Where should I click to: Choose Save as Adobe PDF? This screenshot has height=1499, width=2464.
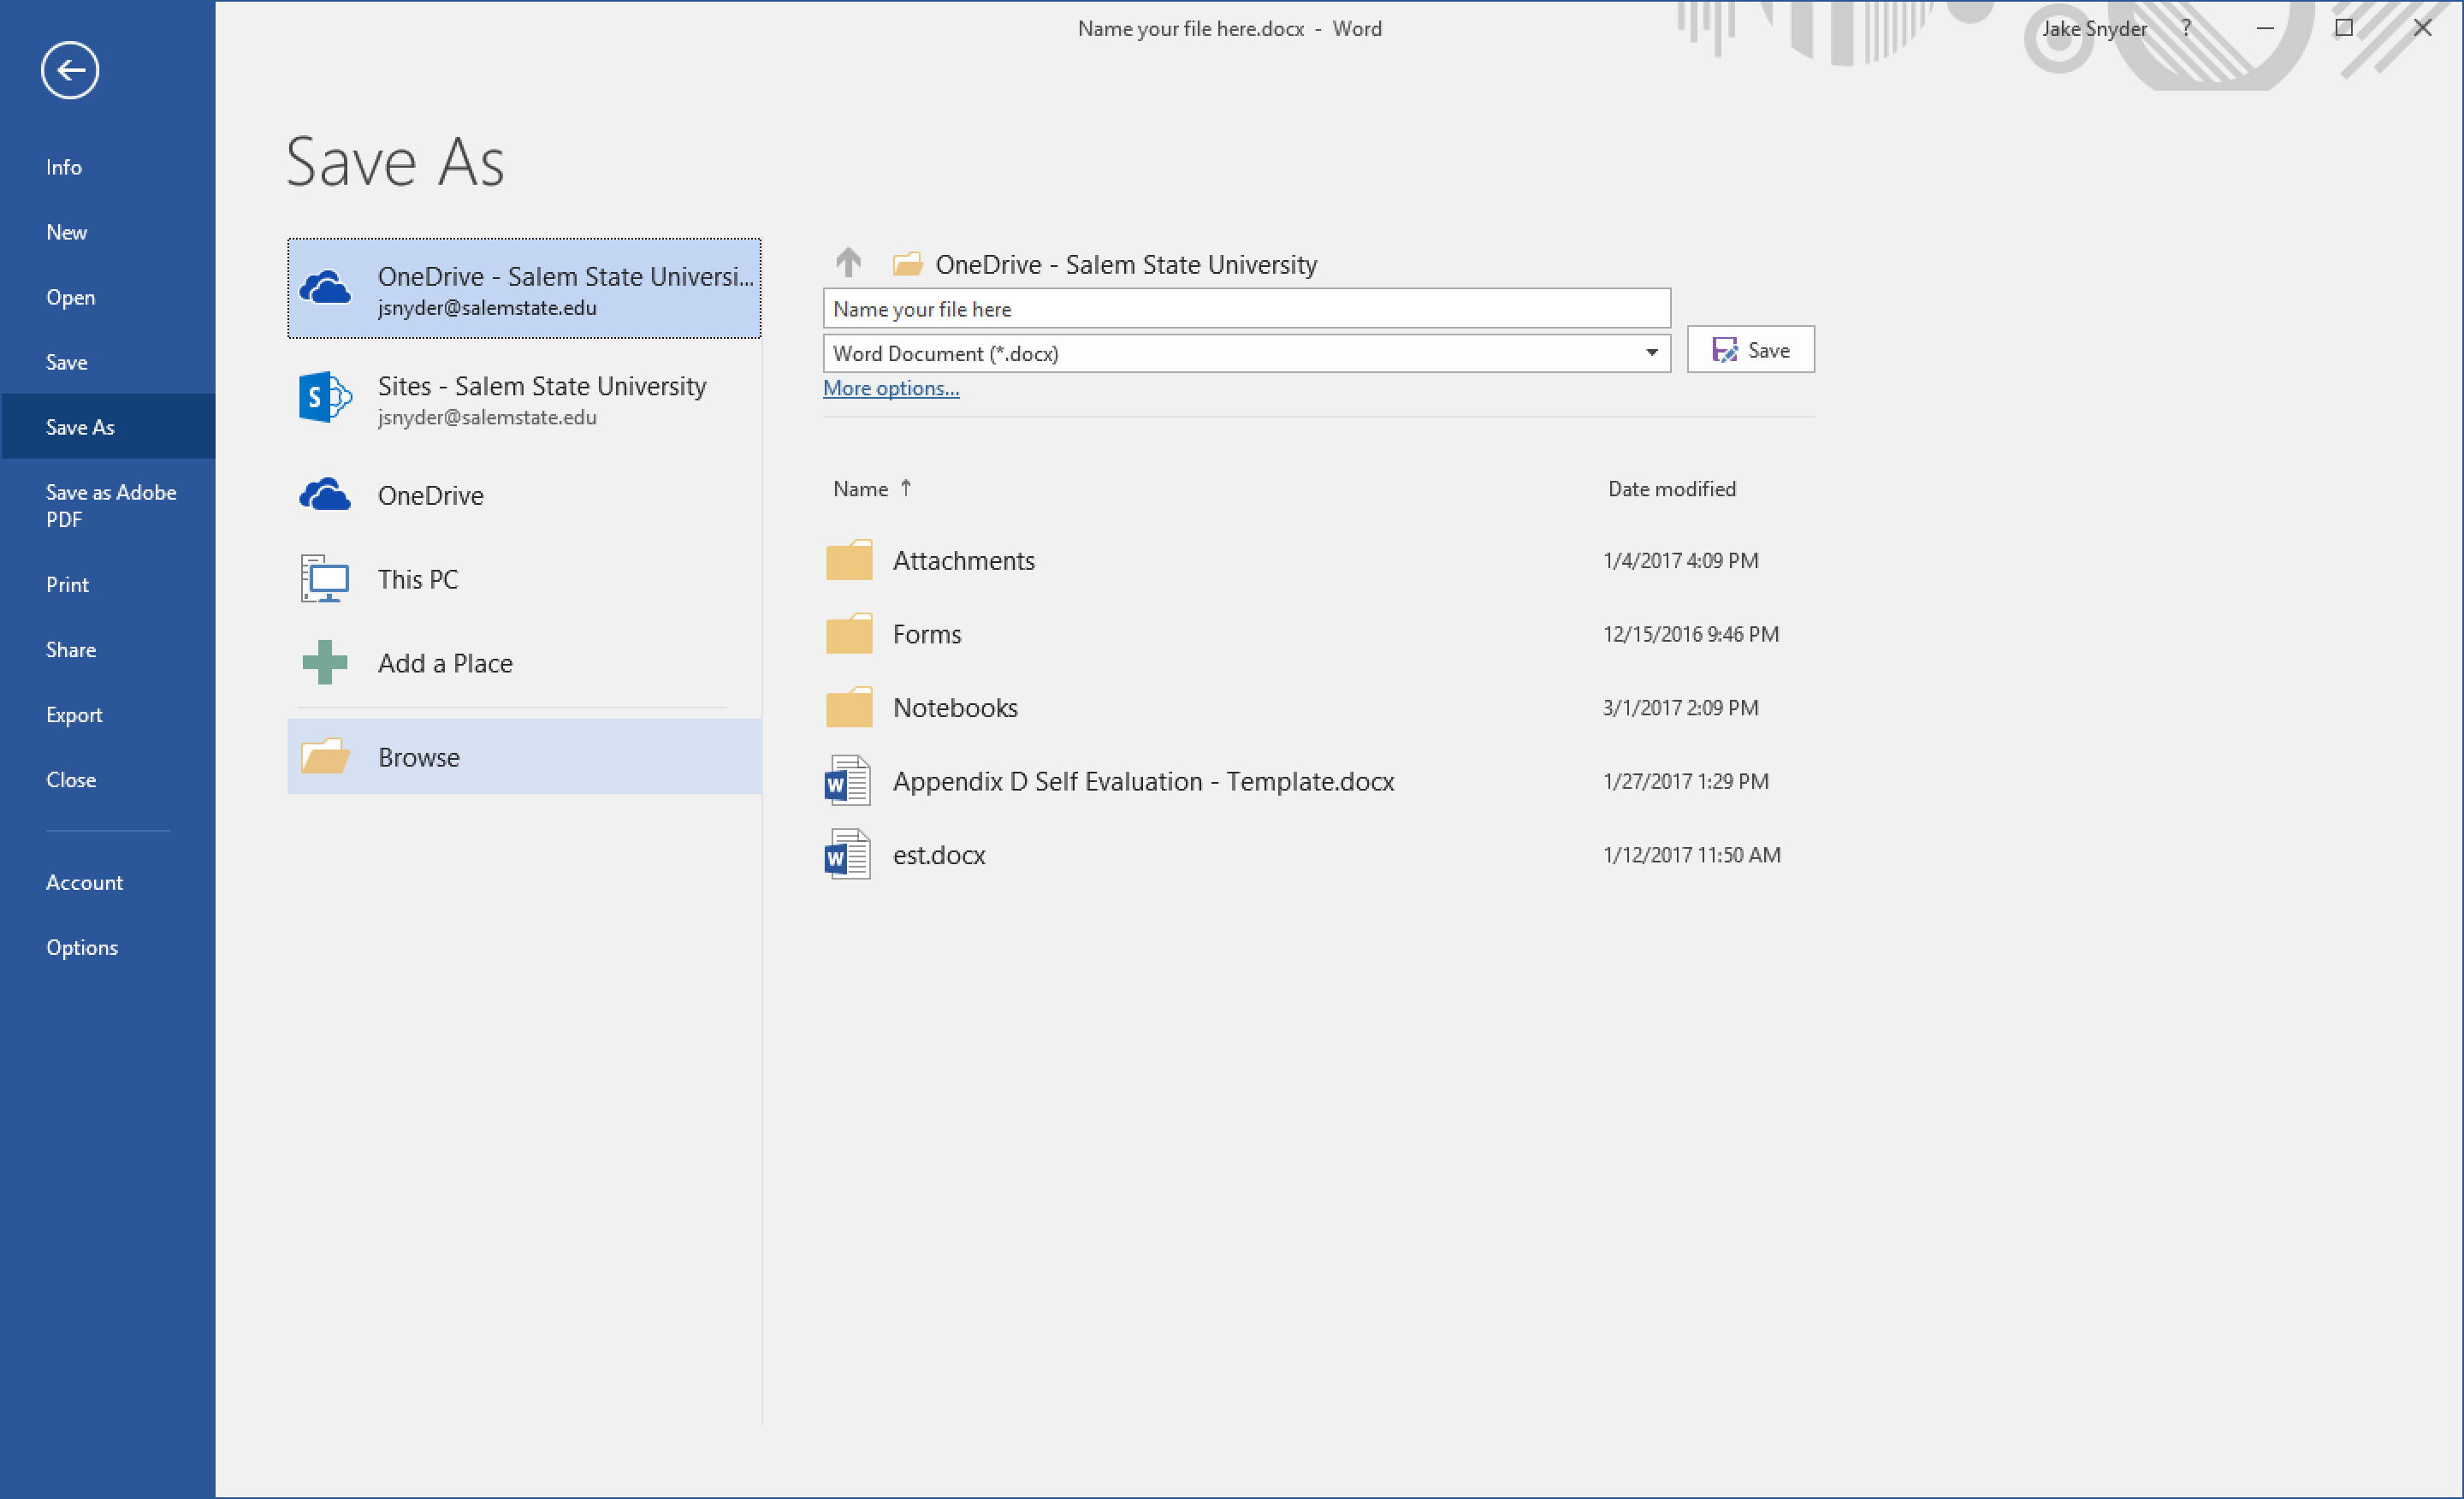pyautogui.click(x=111, y=506)
